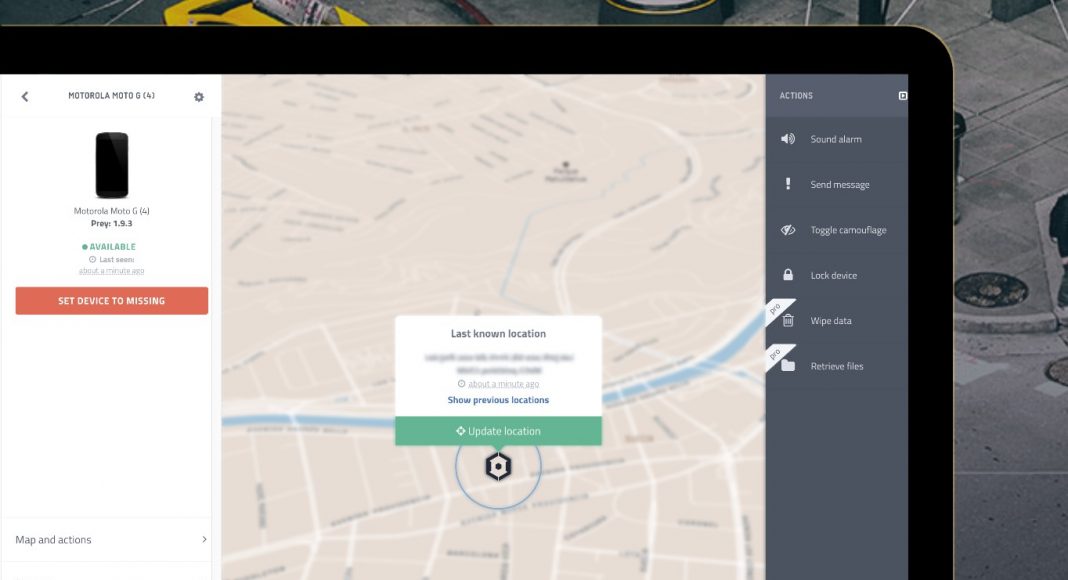This screenshot has width=1068, height=580.
Task: Click the MOTOROLA MOTO G (4) header title
Action: tap(111, 96)
